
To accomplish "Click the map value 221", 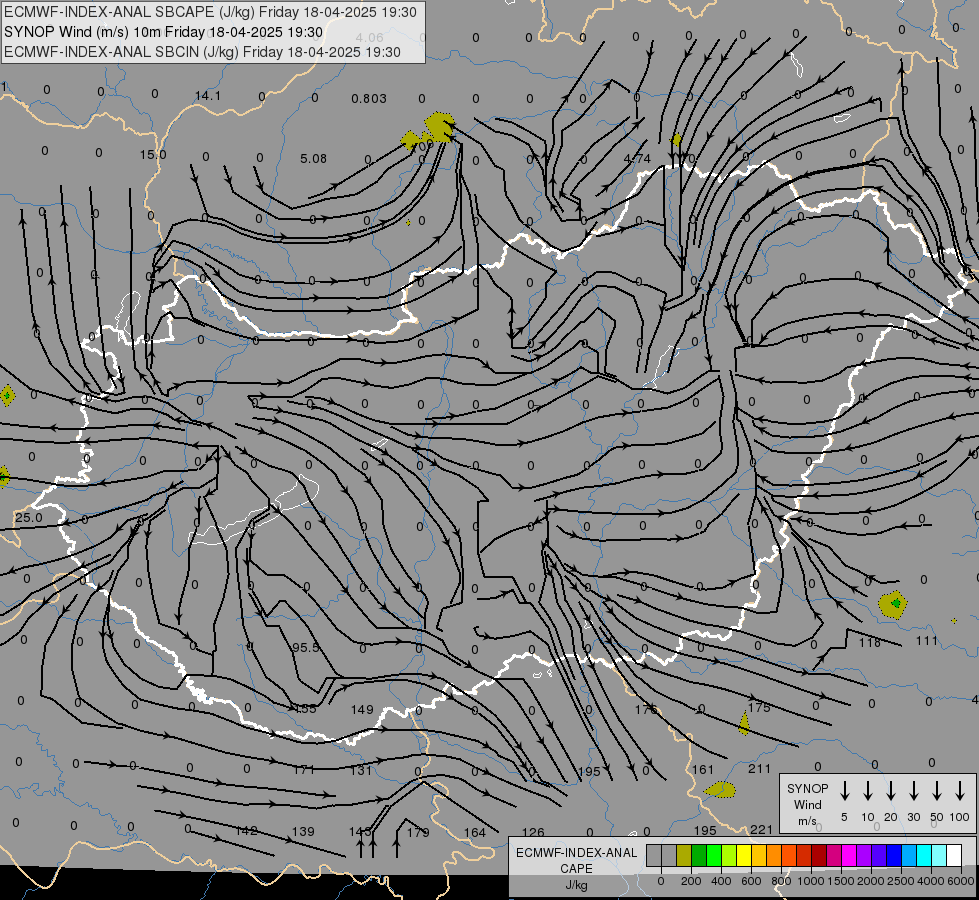I will pos(761,829).
